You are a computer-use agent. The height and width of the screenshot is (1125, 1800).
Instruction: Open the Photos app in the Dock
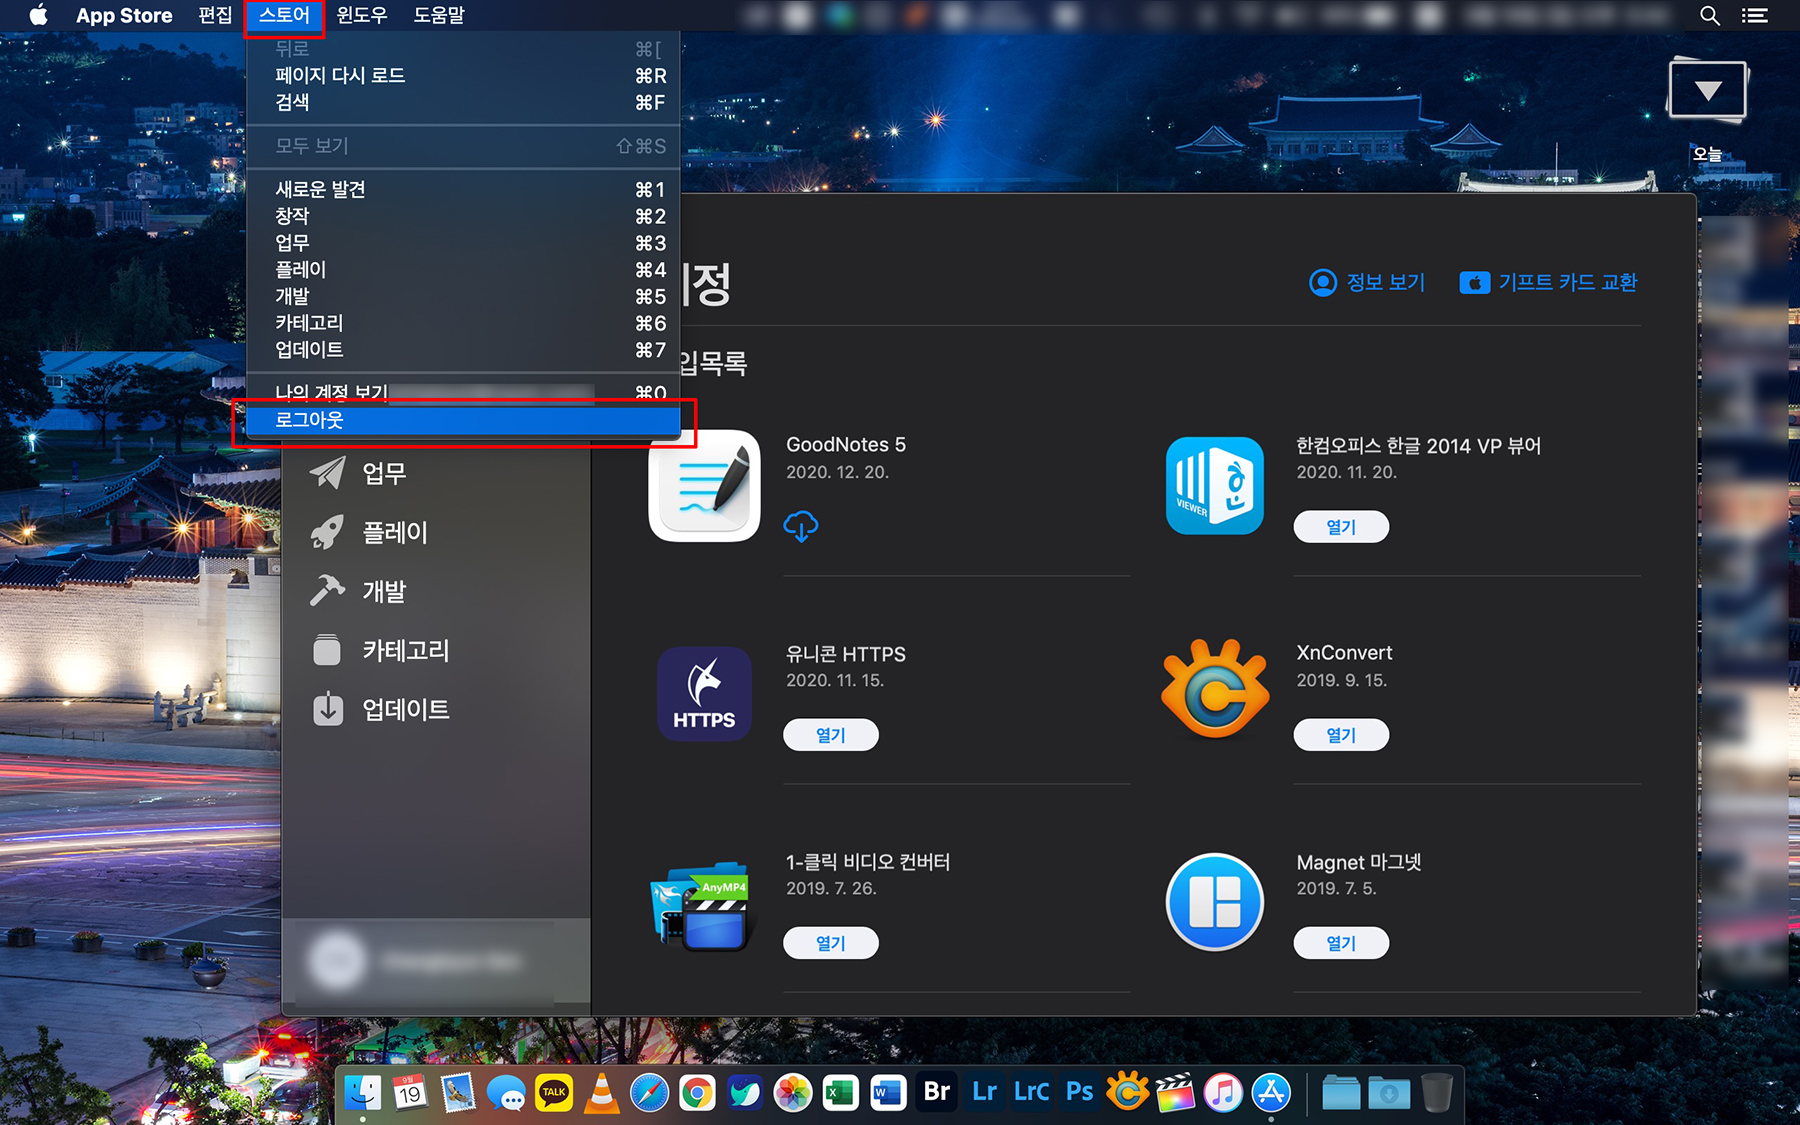(793, 1092)
